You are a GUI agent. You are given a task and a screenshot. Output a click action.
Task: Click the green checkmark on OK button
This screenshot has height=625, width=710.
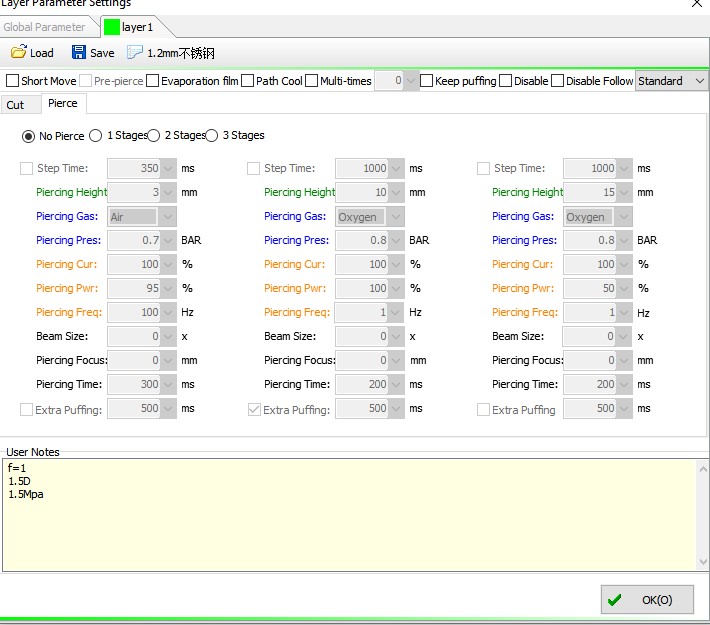(x=614, y=600)
